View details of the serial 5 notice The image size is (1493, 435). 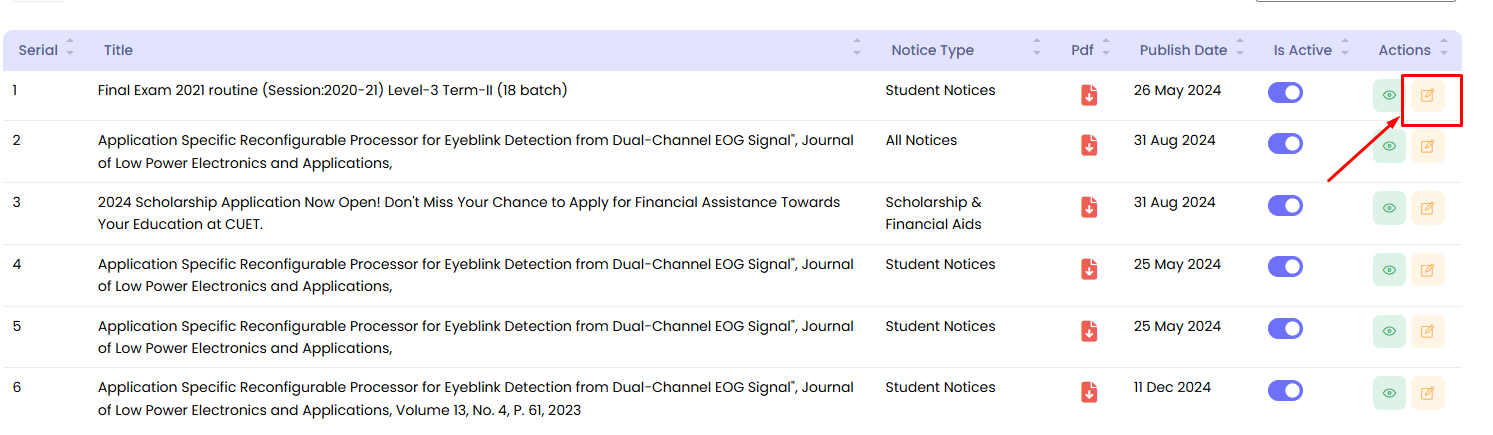pos(1389,331)
